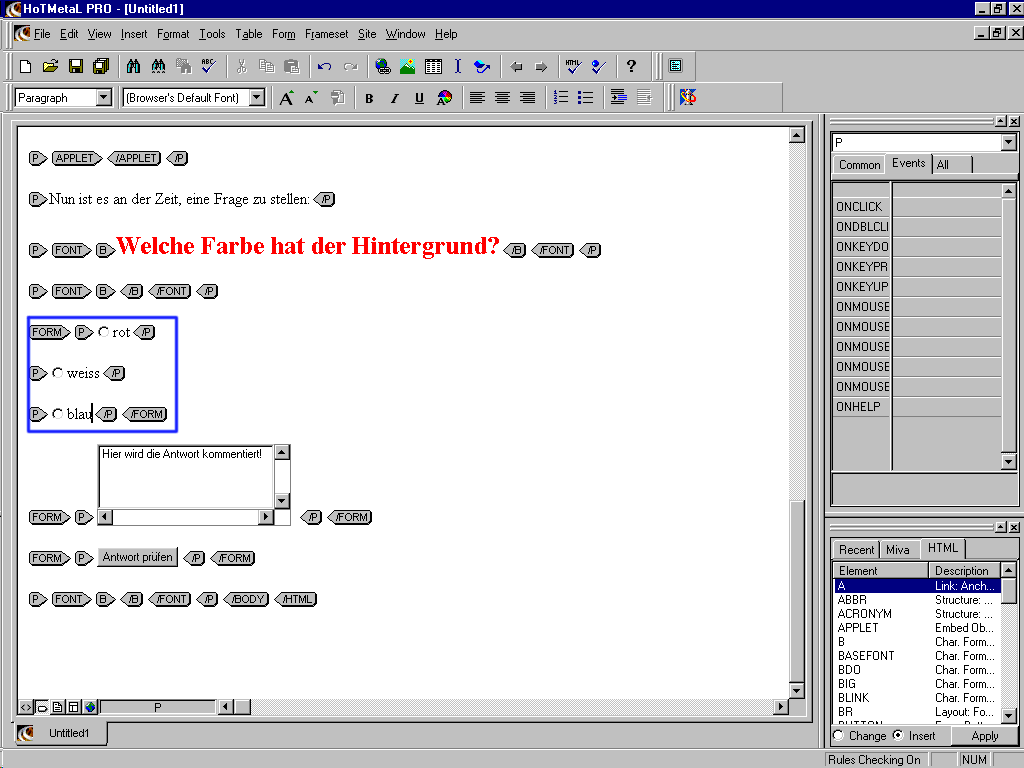
Task: Click the Validate HTML checkmark icon
Action: pos(572,67)
